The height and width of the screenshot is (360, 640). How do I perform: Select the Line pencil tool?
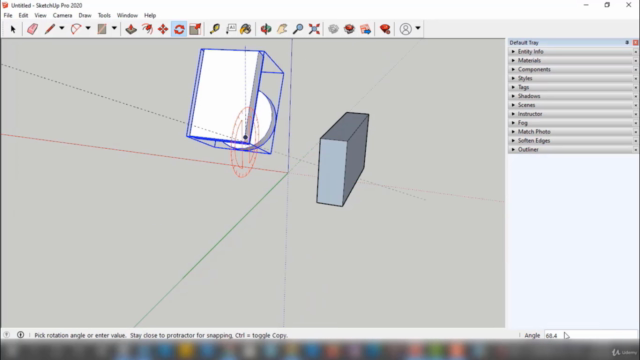point(49,29)
